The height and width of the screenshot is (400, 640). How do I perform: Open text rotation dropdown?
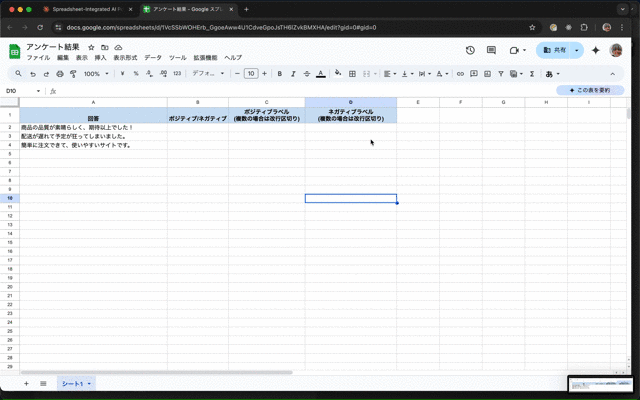(442, 74)
